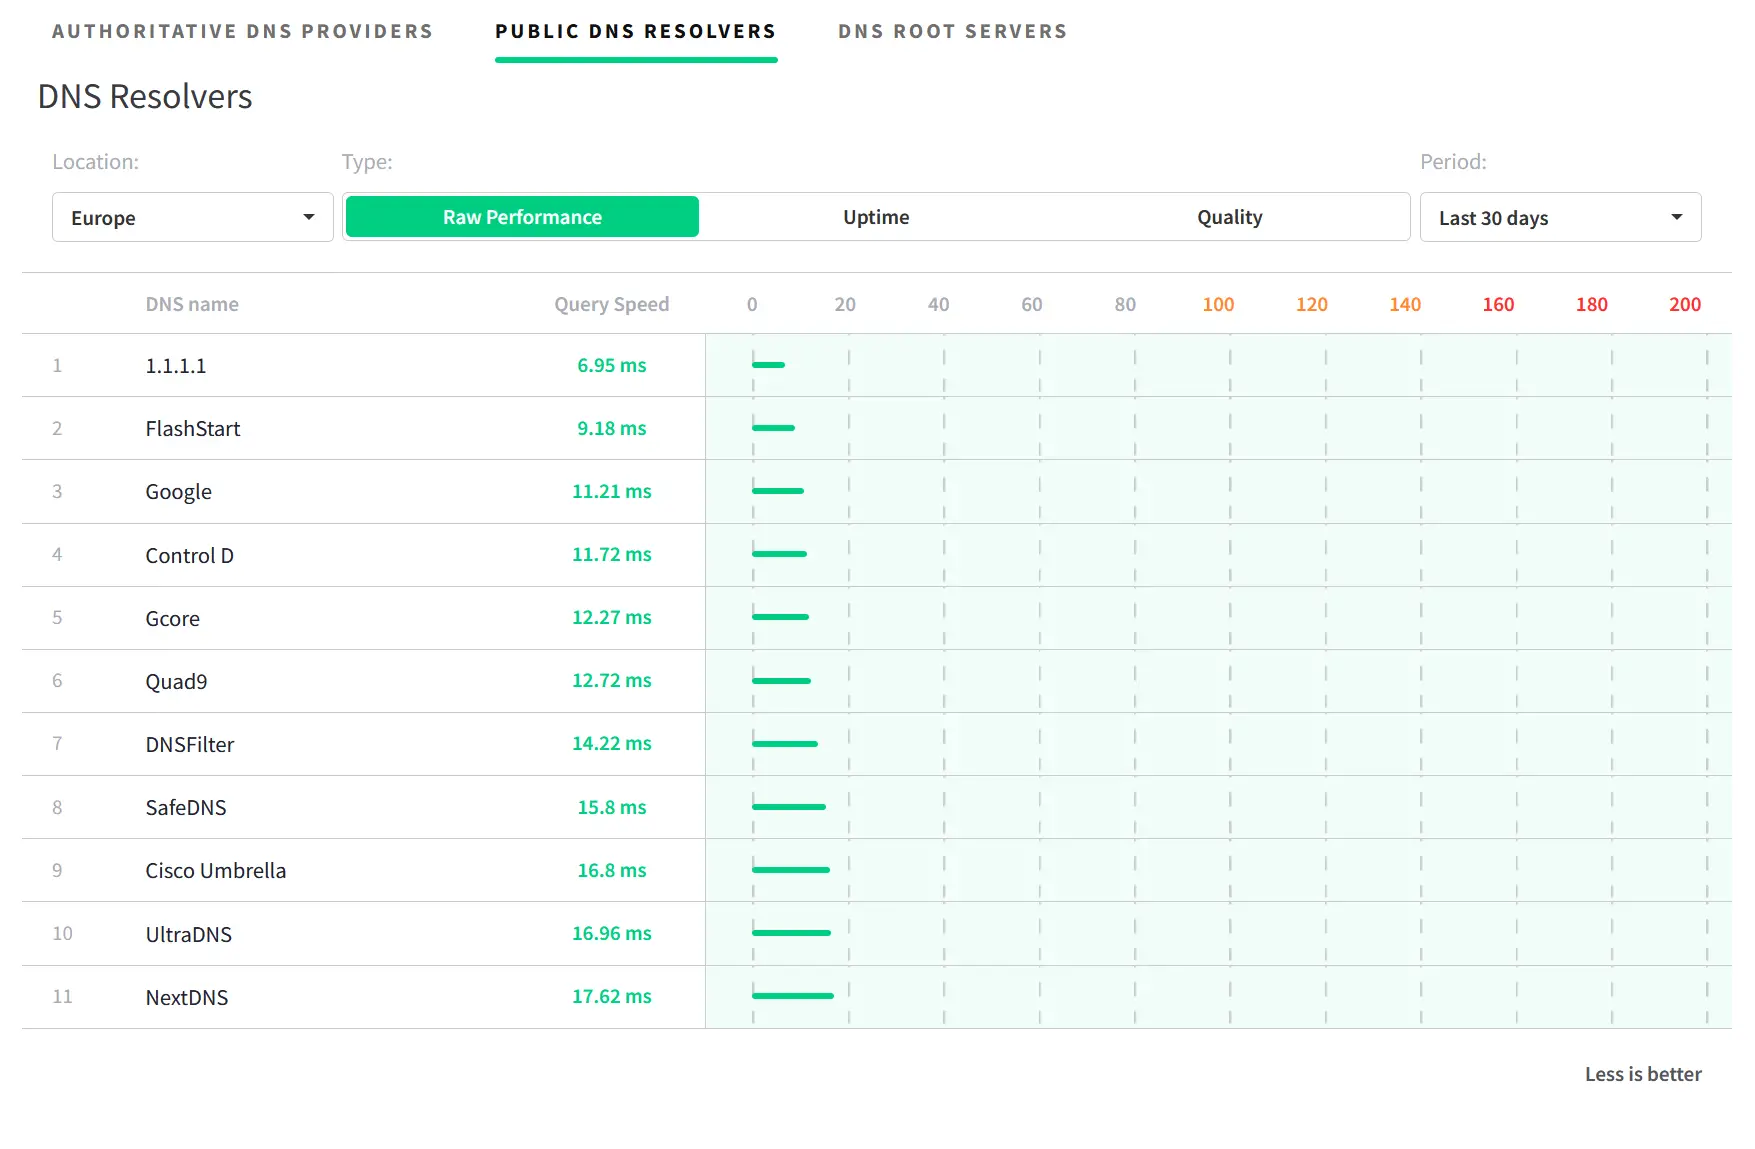Click the UltraDNS resolver name
The width and height of the screenshot is (1755, 1149).
[x=189, y=934]
